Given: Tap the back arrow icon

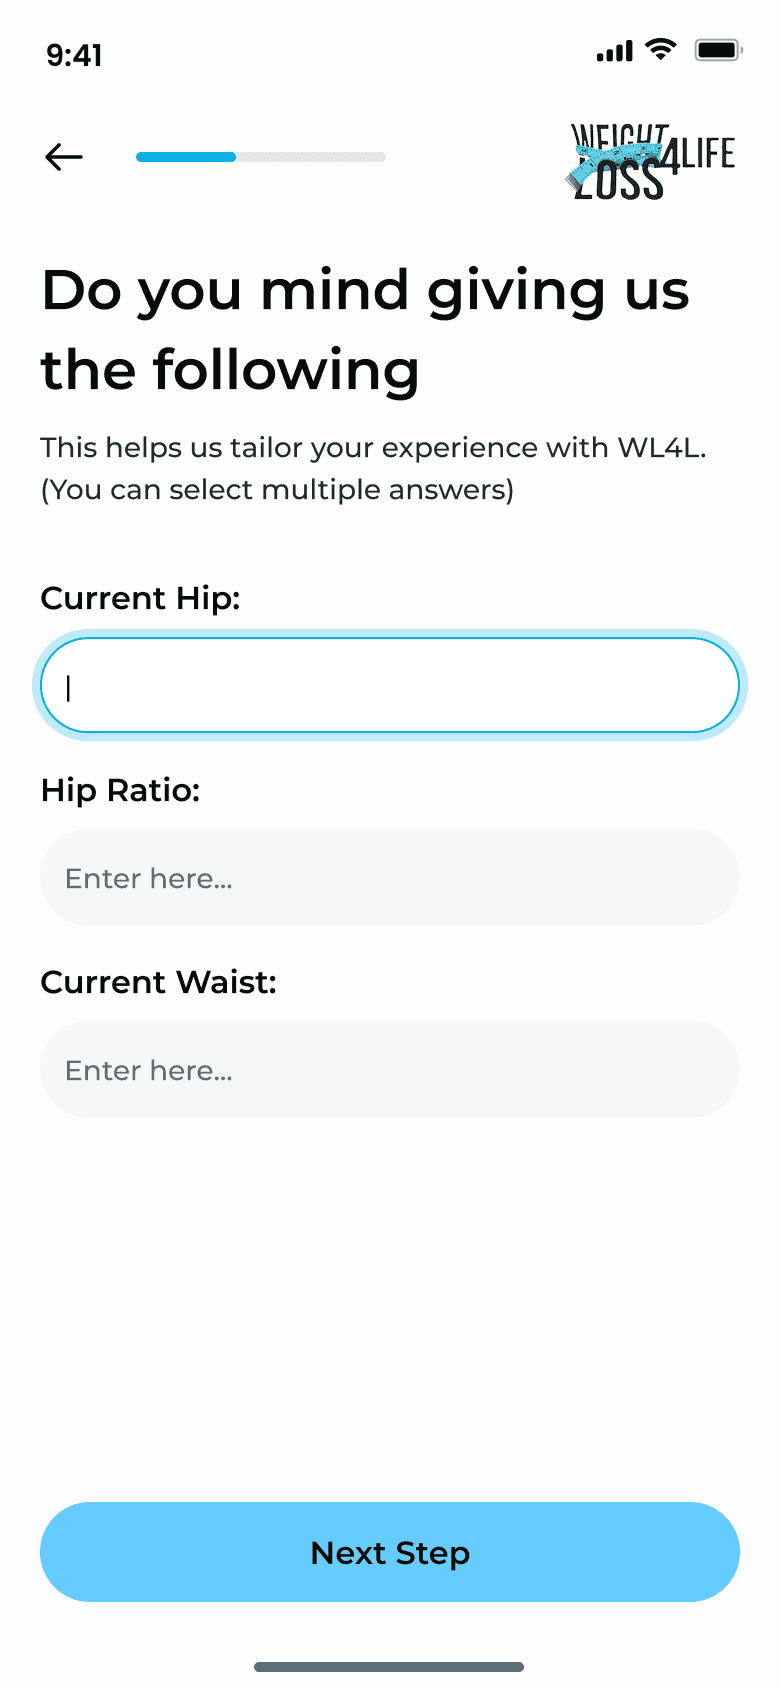Looking at the screenshot, I should 64,157.
